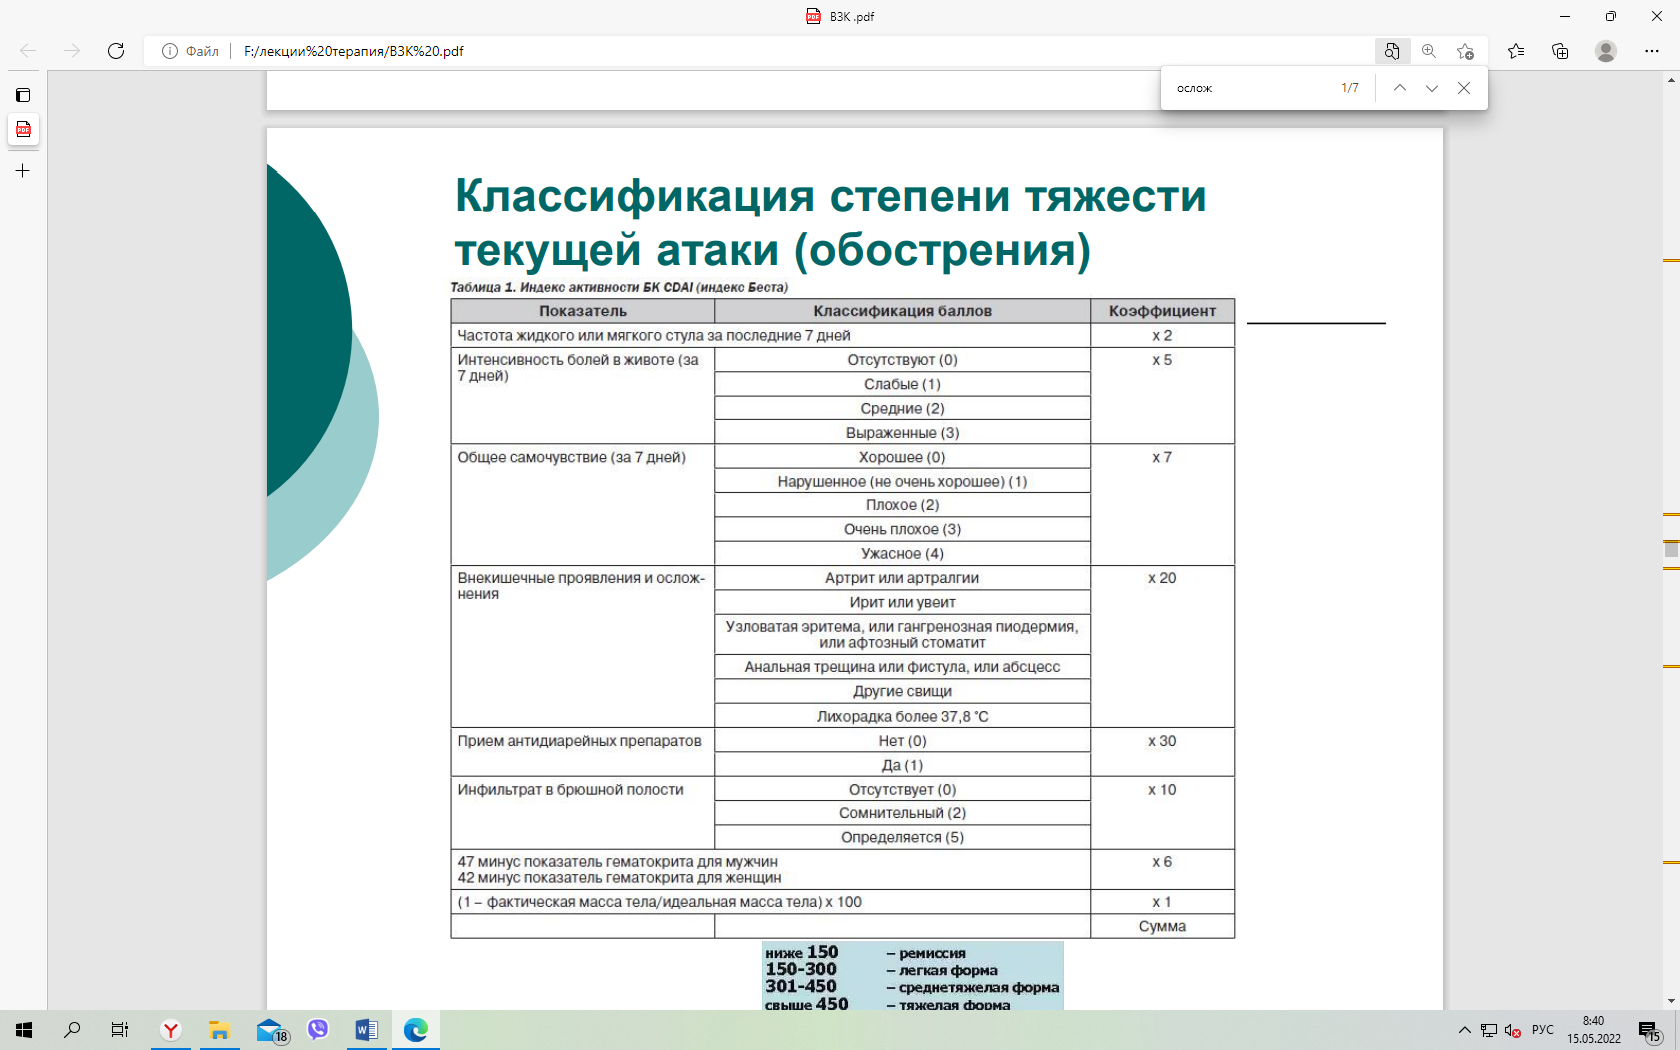Click 'Прием антидиарейных препаратов' row label
Image resolution: width=1680 pixels, height=1050 pixels.
coord(579,741)
